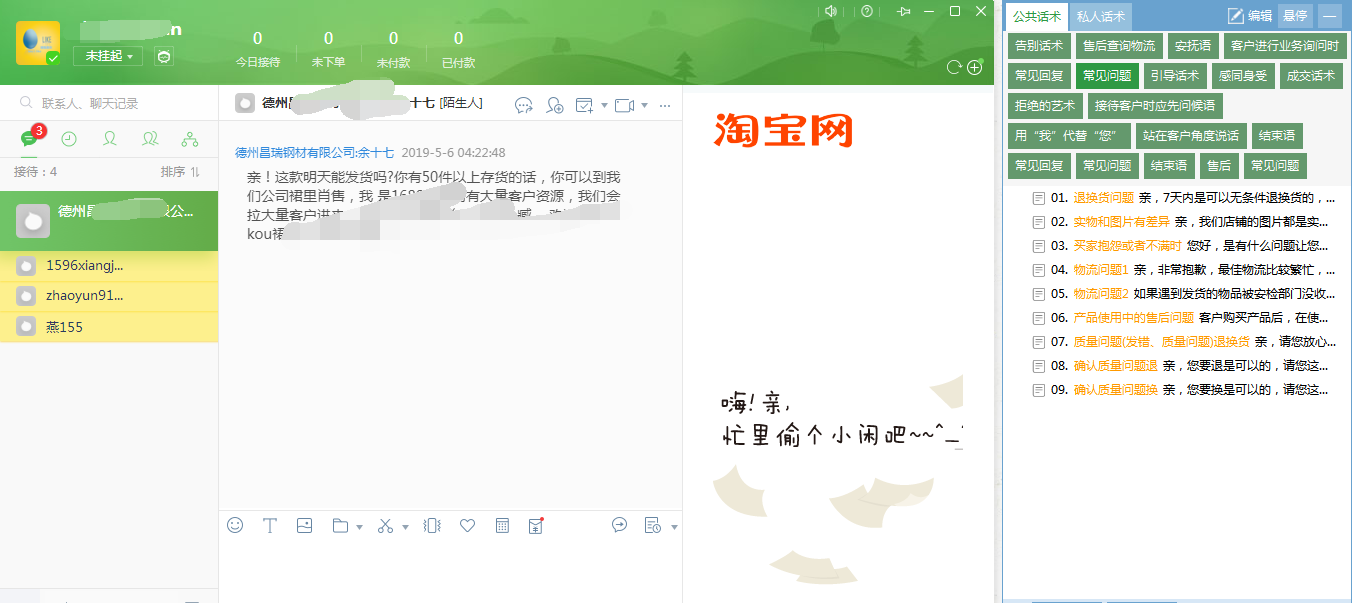Open the sender name link 德州昌瑞钢材有限公司:余十七
The image size is (1352, 603).
pyautogui.click(x=314, y=153)
